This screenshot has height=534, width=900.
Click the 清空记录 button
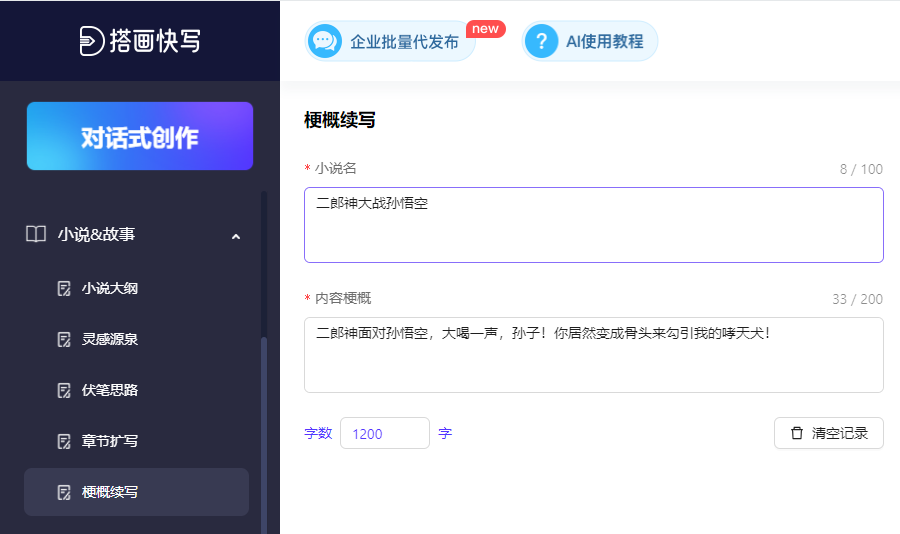coord(828,433)
